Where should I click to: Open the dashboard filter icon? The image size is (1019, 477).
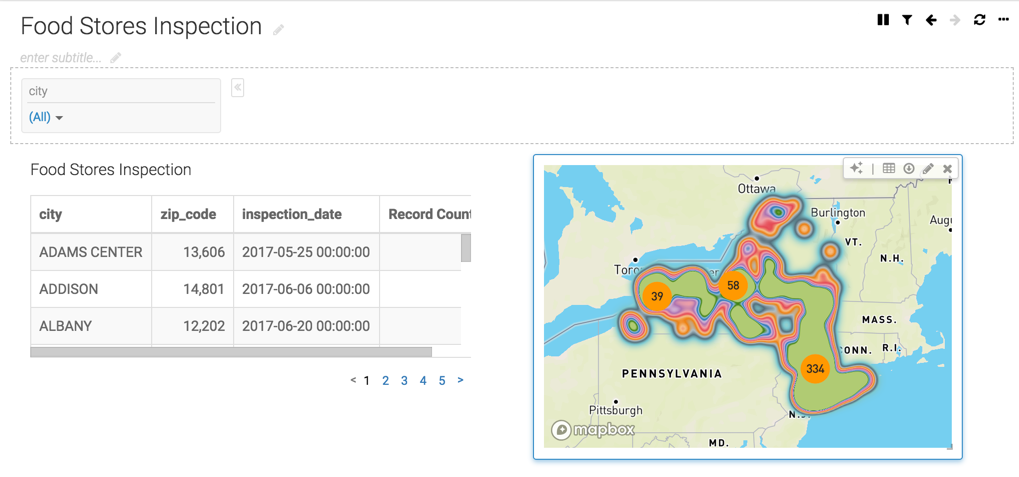click(907, 20)
